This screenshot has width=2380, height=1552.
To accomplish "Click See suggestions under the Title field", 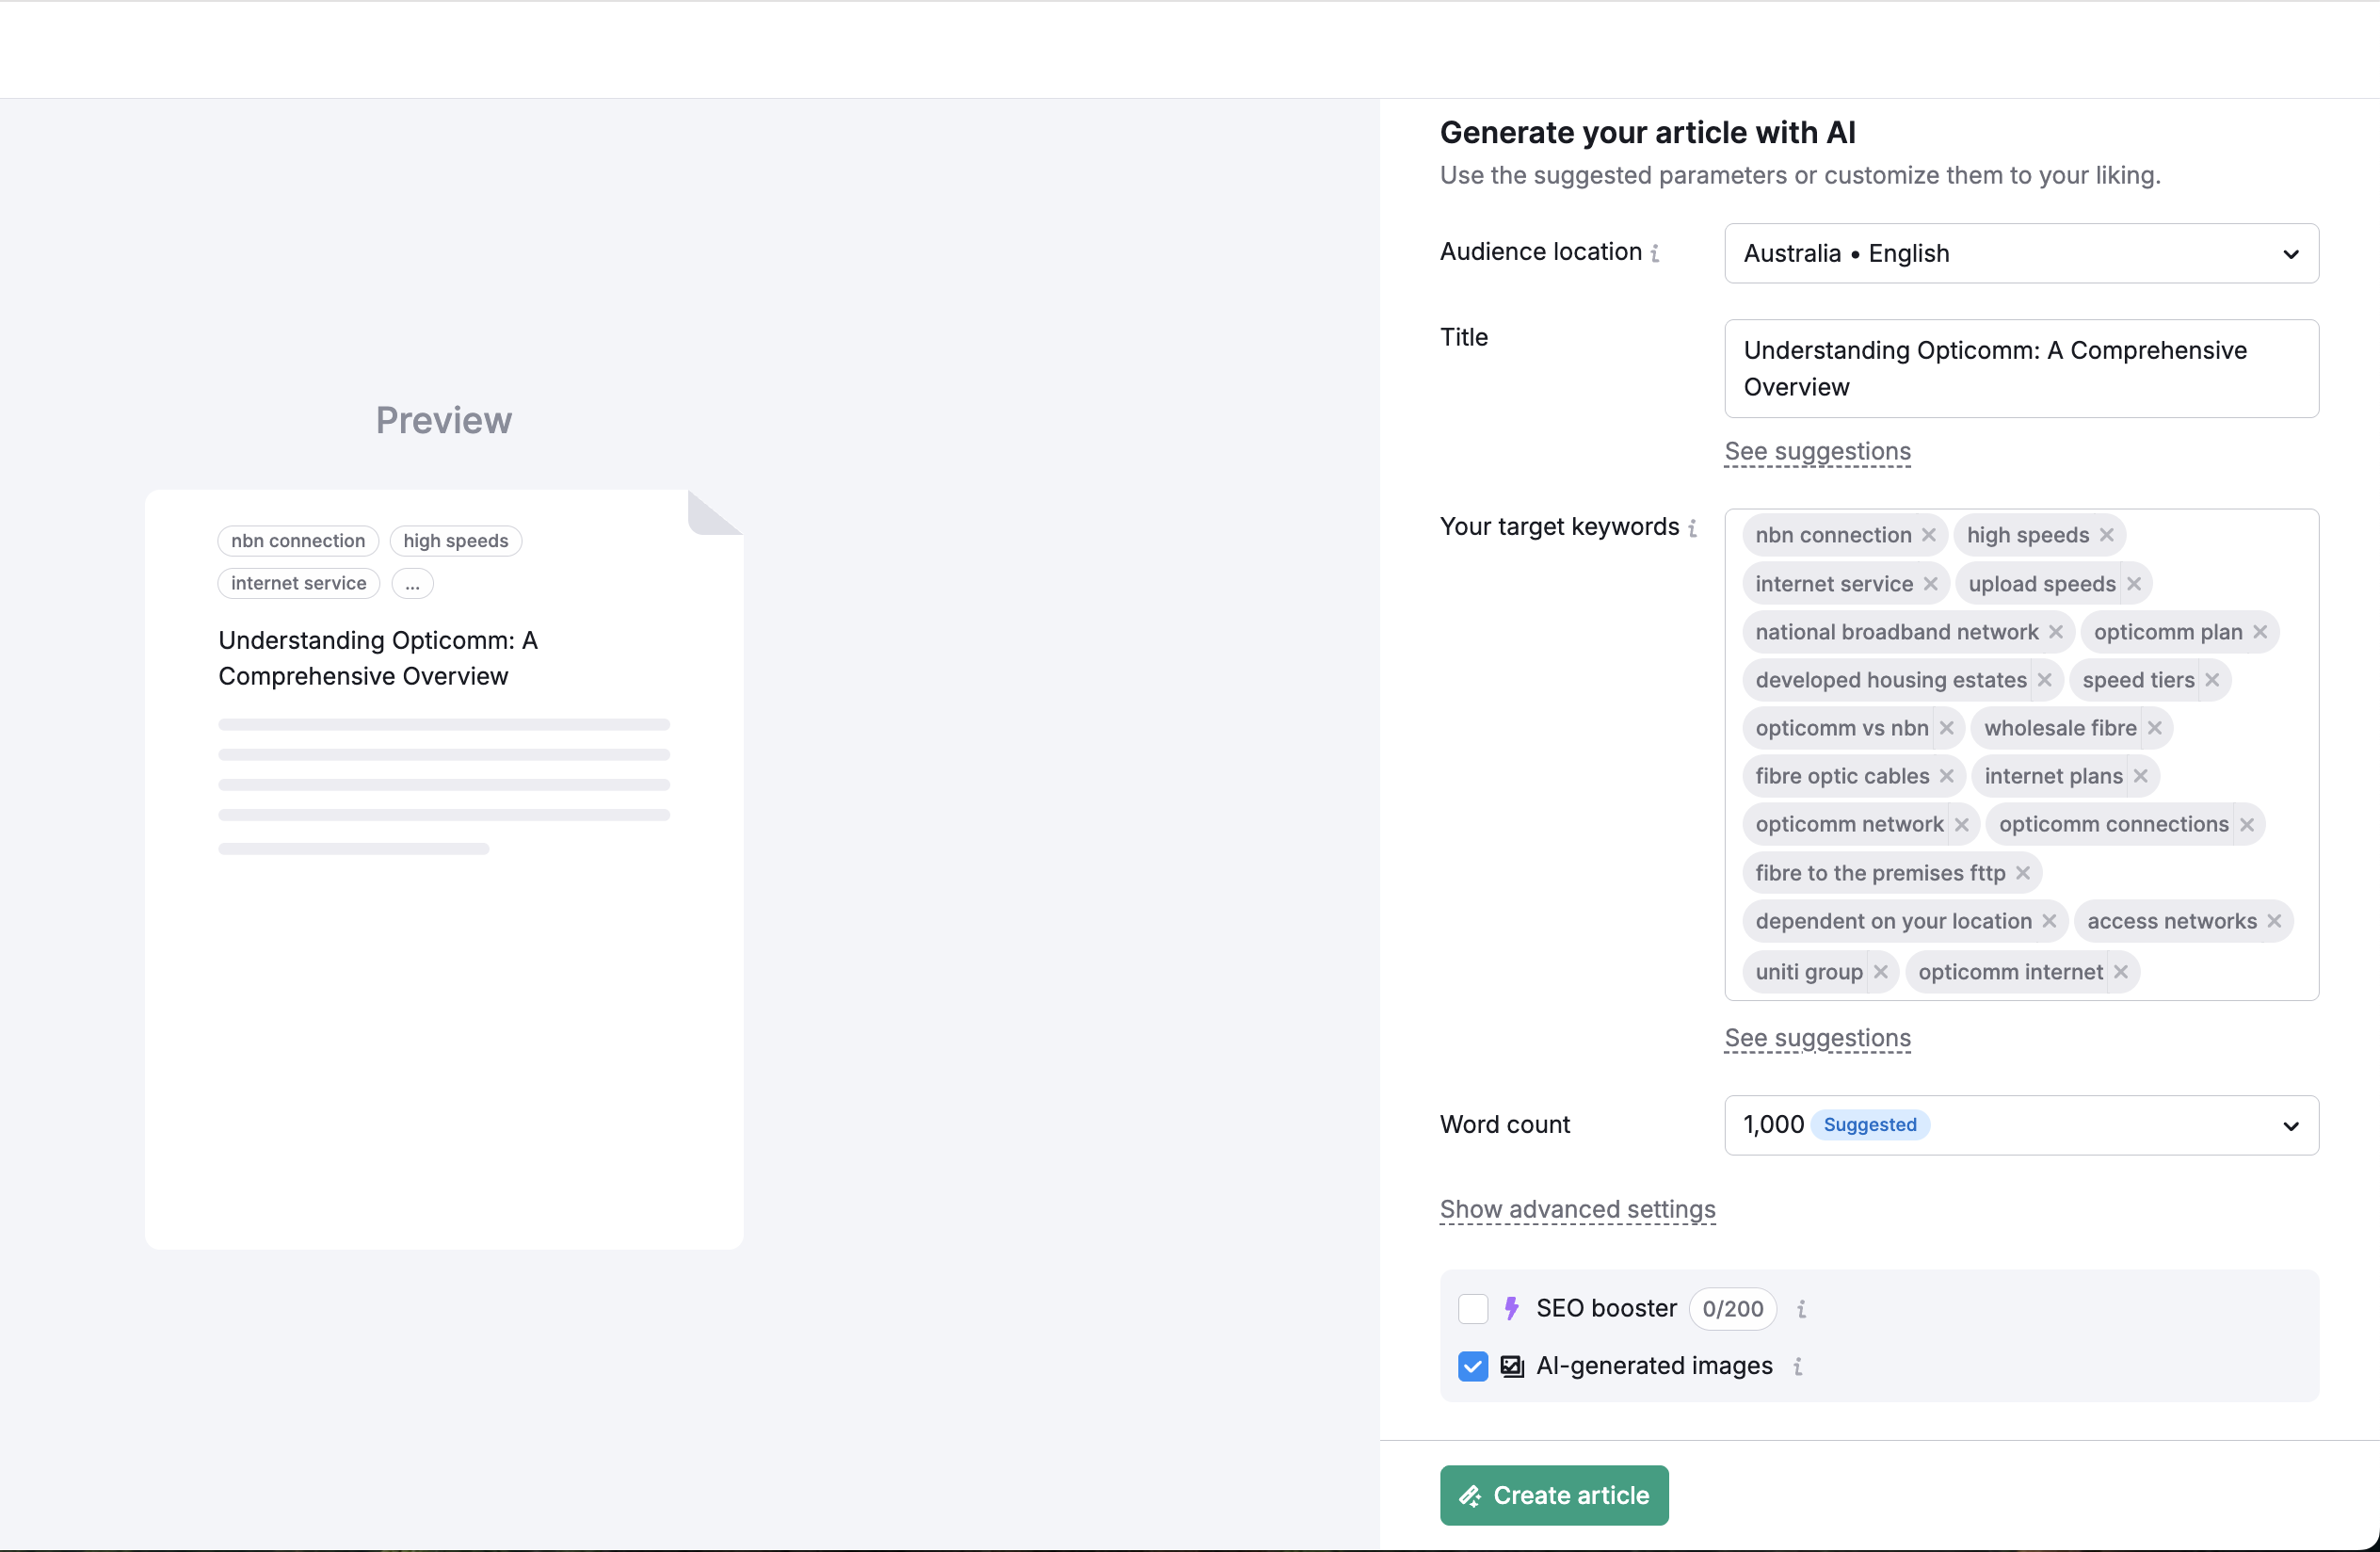I will coord(1817,451).
